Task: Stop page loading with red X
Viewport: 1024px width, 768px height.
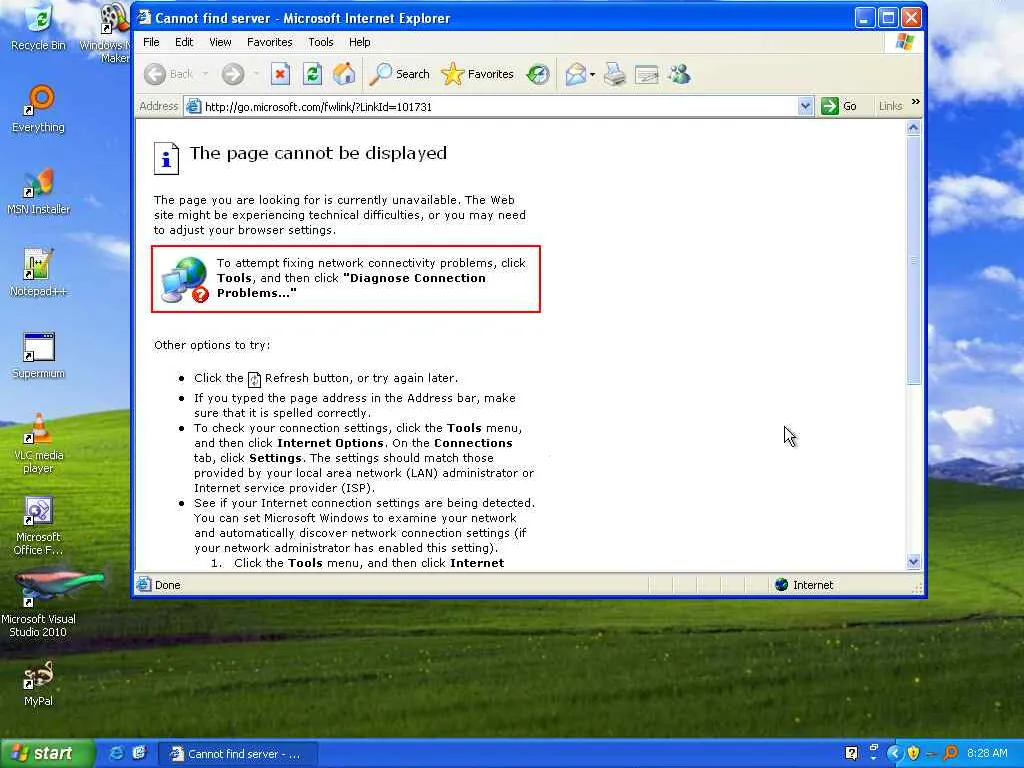Action: point(280,74)
